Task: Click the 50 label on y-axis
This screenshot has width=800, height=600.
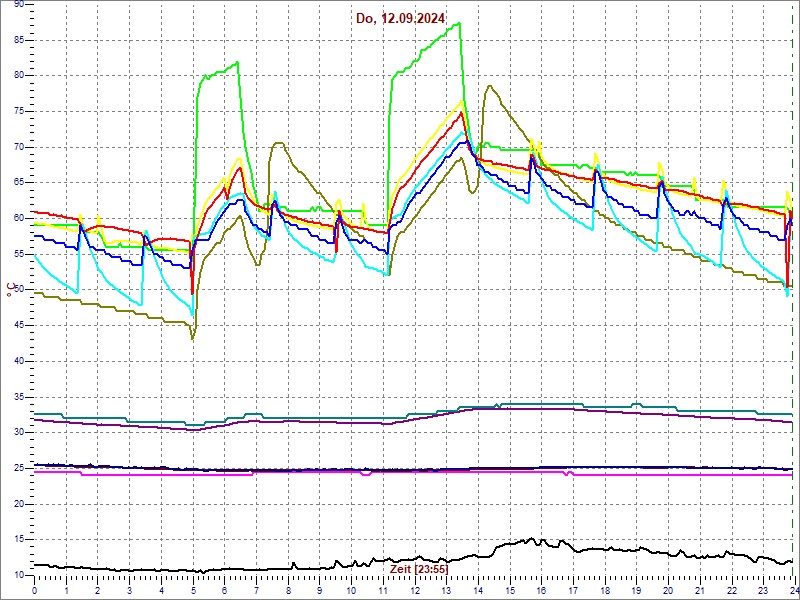Action: tap(19, 290)
